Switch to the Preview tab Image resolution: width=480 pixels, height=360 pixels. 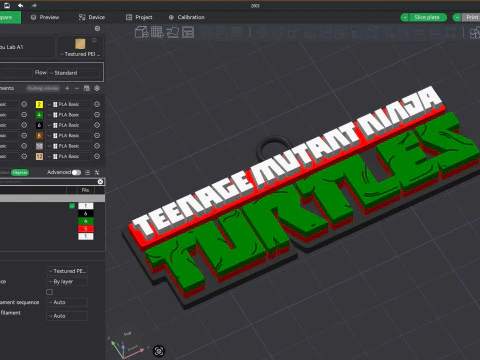click(x=45, y=17)
